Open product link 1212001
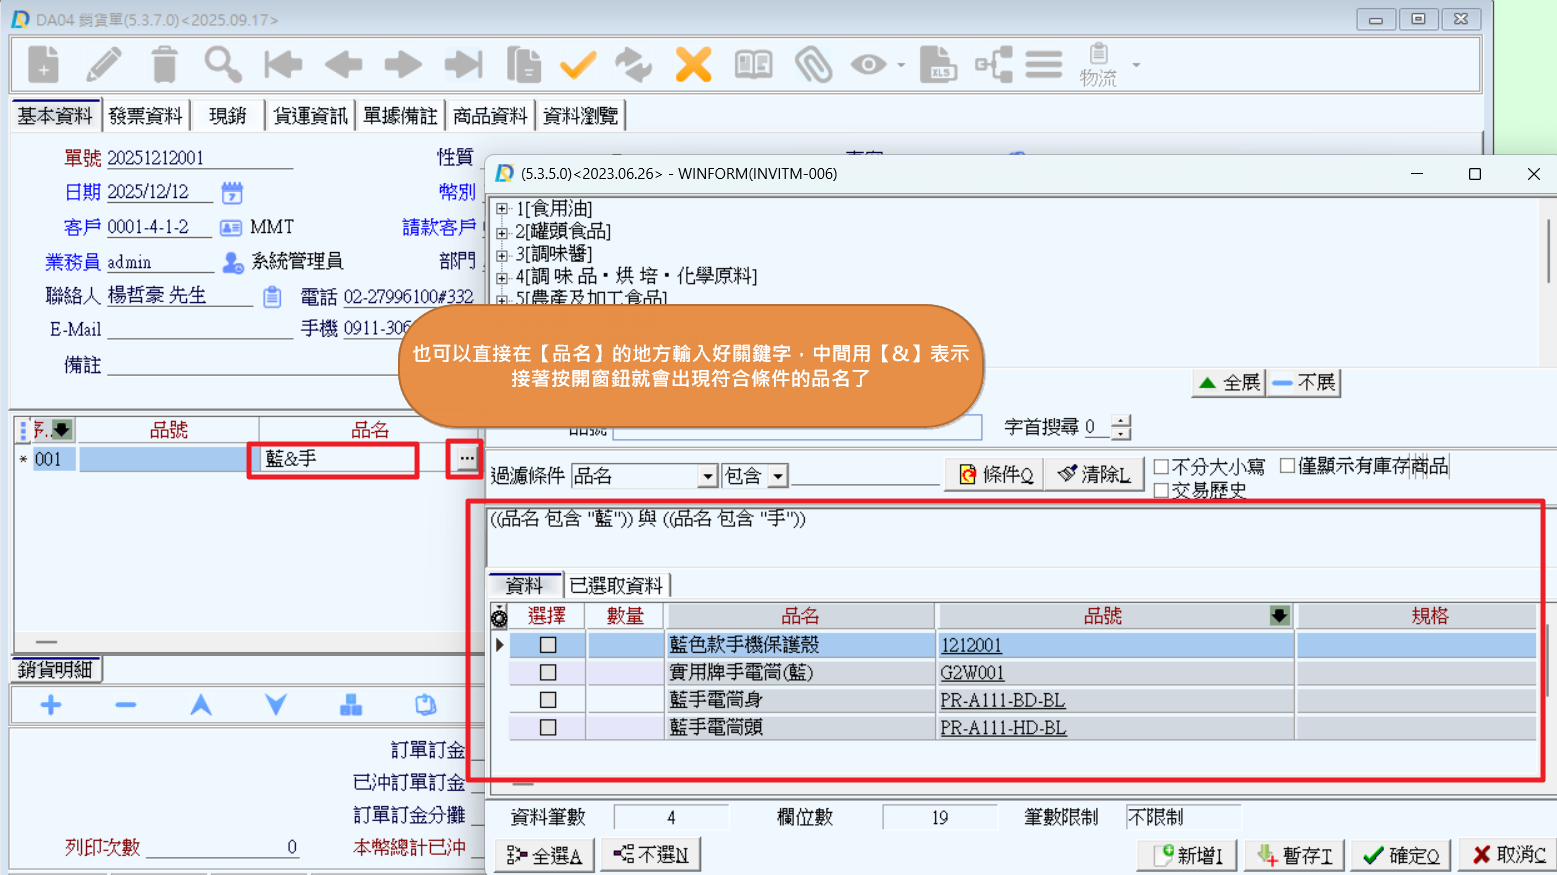 tap(970, 645)
